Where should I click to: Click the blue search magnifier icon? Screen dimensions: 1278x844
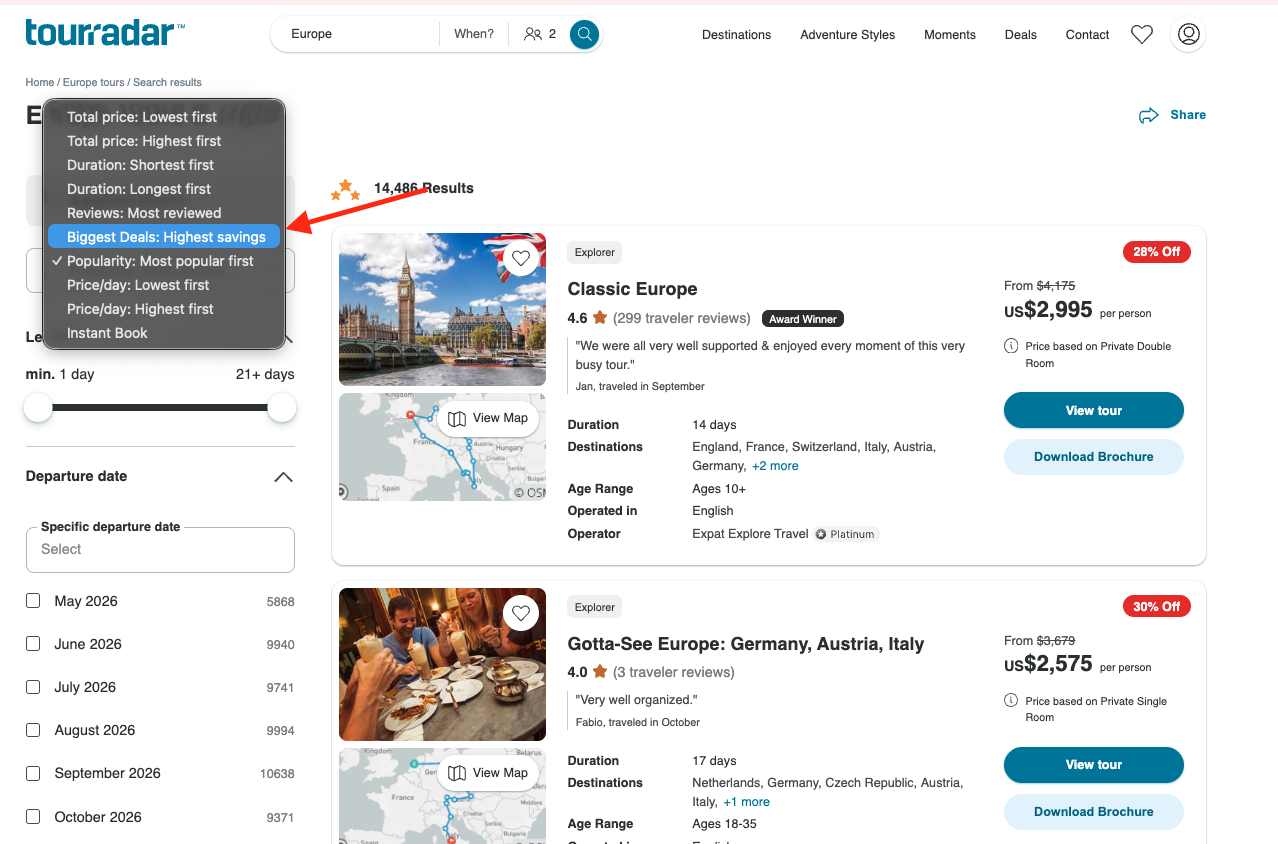tap(584, 34)
